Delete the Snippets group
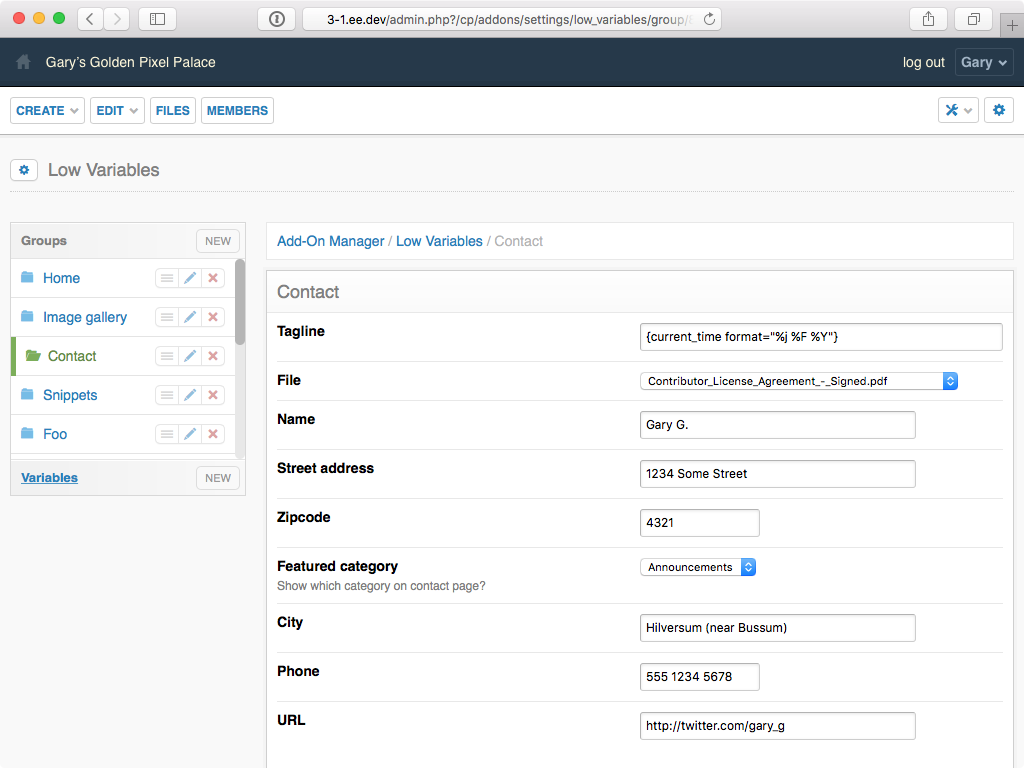 [x=213, y=395]
